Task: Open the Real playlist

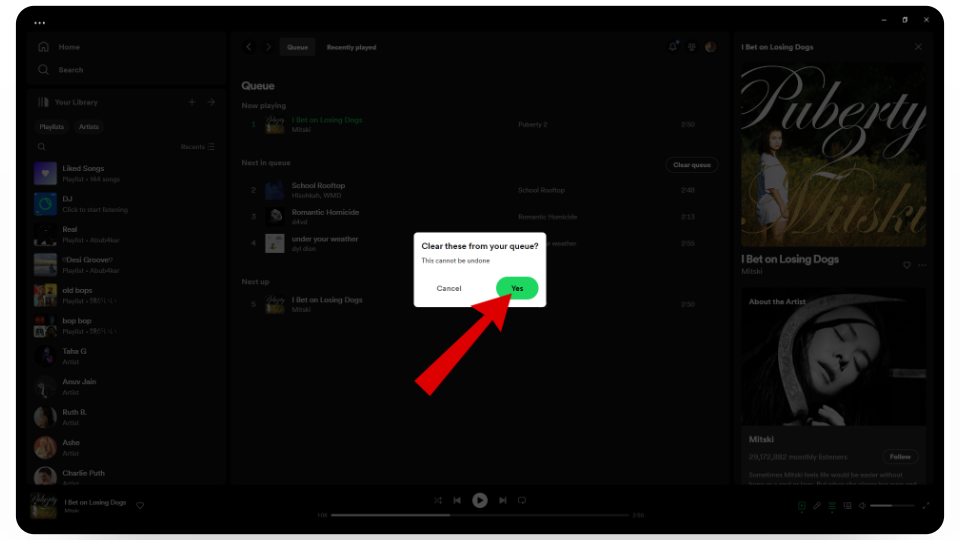Action: coord(126,234)
